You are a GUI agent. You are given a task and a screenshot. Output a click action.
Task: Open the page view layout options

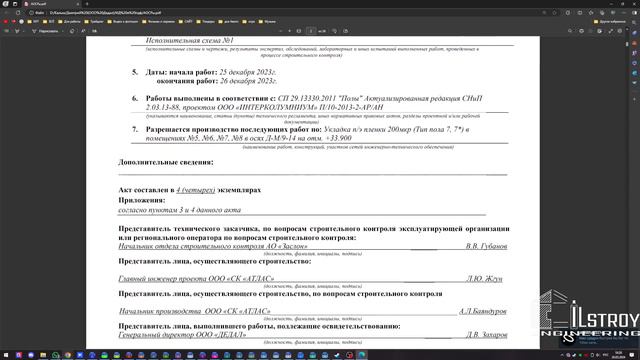(345, 31)
